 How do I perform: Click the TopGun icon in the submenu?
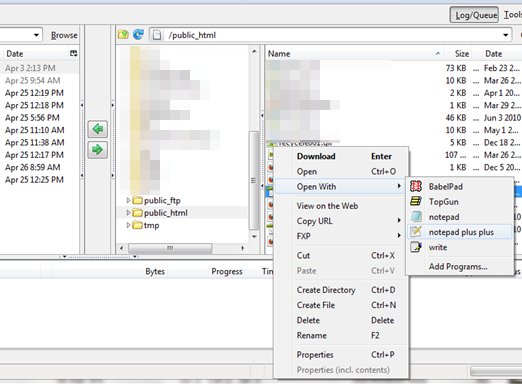416,201
